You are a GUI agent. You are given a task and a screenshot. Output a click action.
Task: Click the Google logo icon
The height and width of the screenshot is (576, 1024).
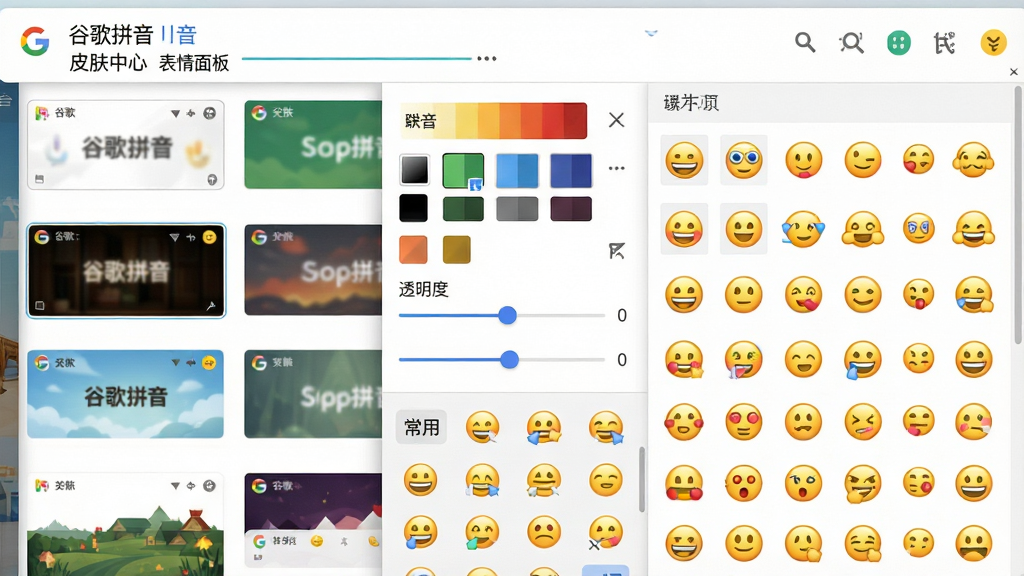coord(35,42)
